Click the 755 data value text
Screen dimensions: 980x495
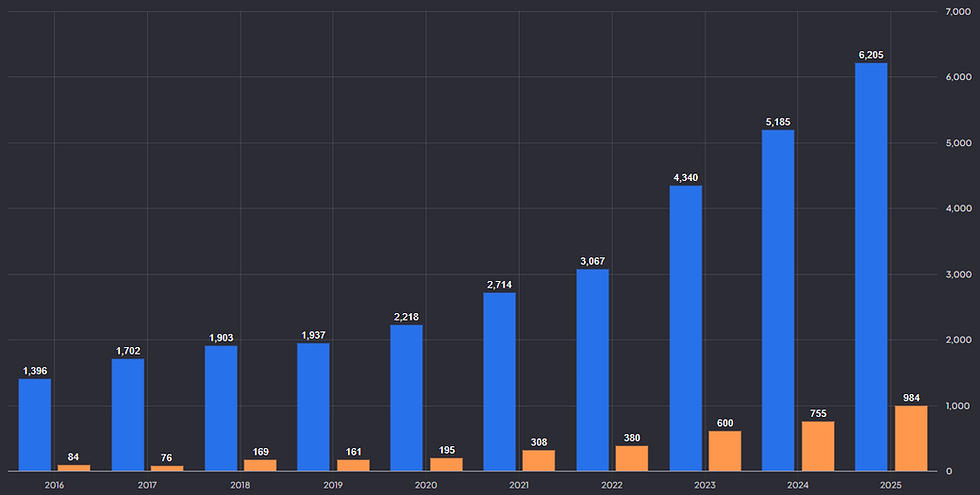(818, 413)
